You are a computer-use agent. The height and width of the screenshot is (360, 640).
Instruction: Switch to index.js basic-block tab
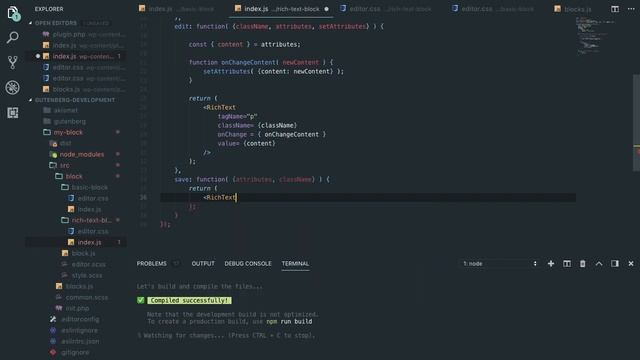[x=176, y=9]
